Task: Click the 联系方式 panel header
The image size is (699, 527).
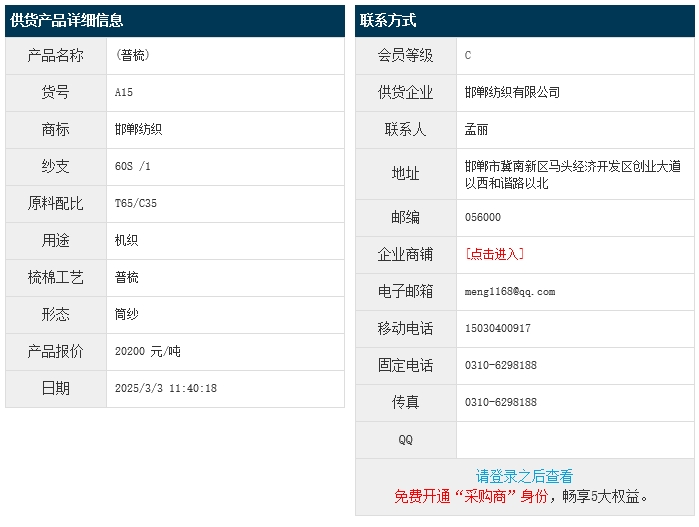Action: [x=389, y=20]
